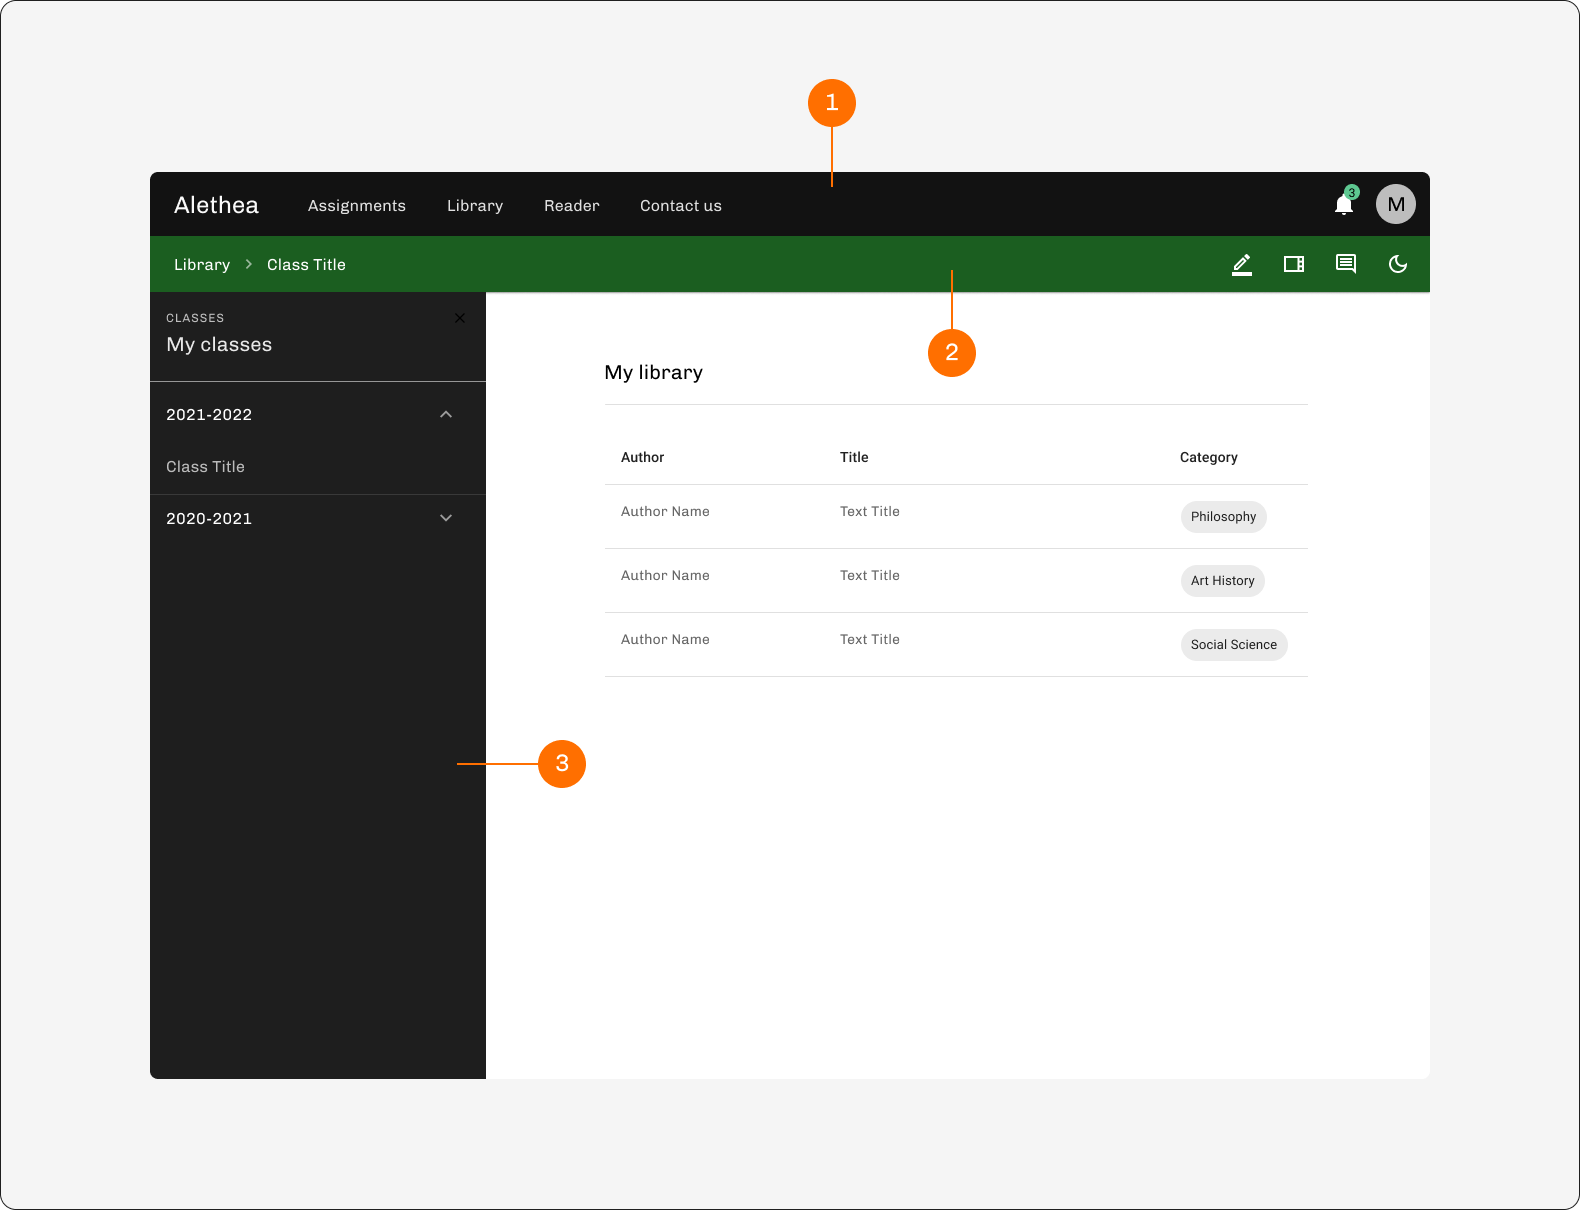
Task: Sort by Title column header
Action: click(854, 457)
